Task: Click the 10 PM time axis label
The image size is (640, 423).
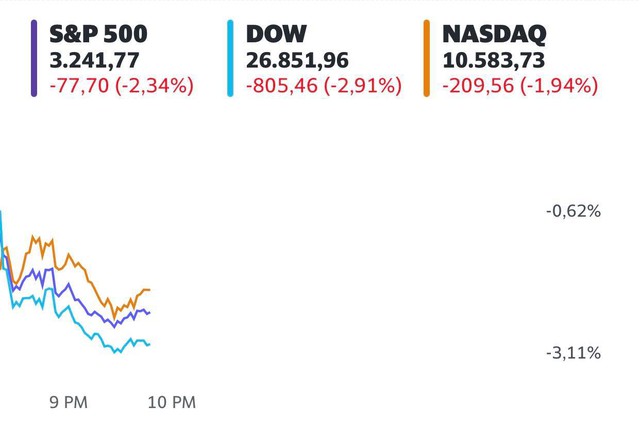Action: click(x=171, y=403)
